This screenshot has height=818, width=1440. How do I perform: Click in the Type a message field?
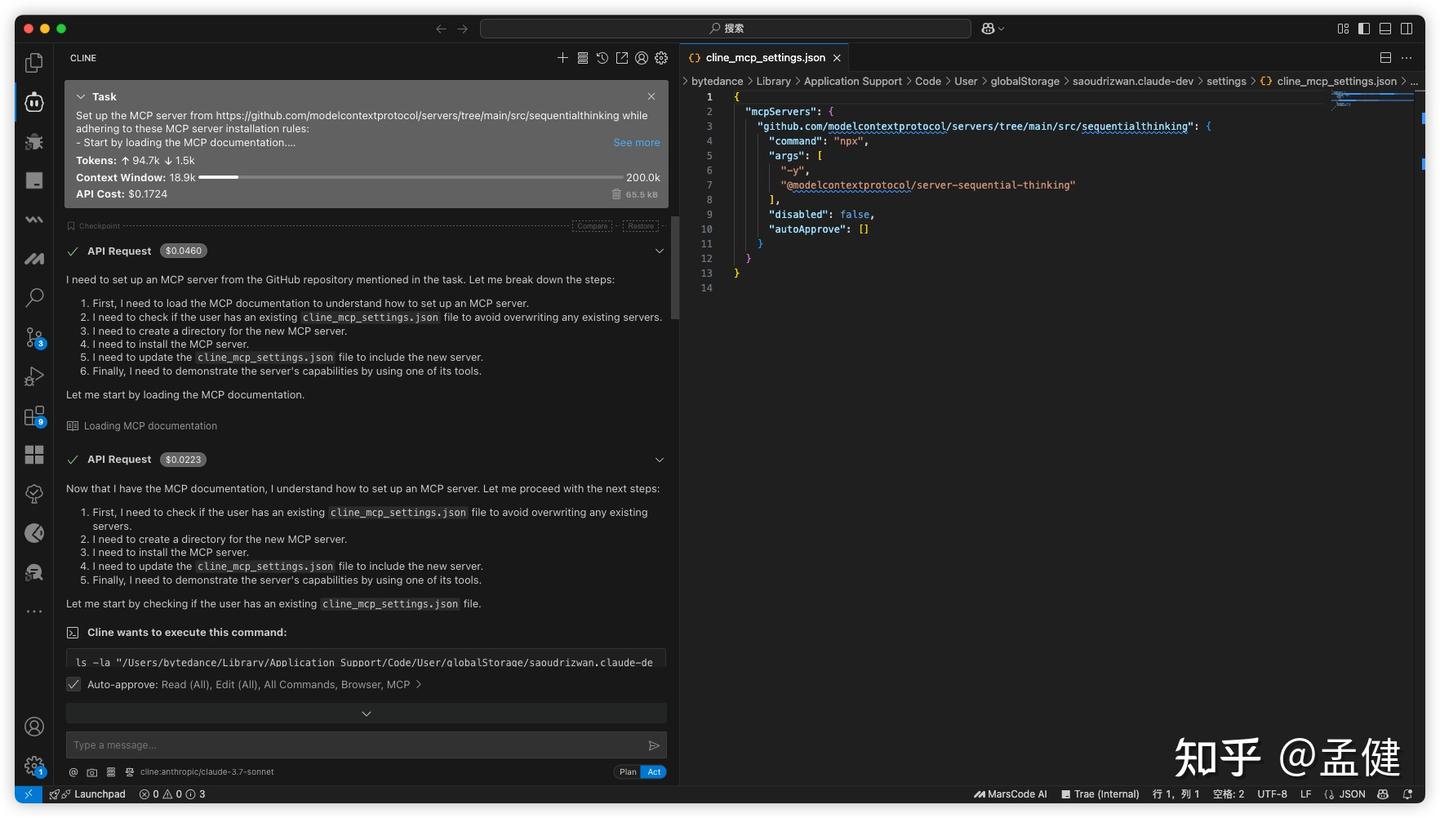tap(350, 745)
